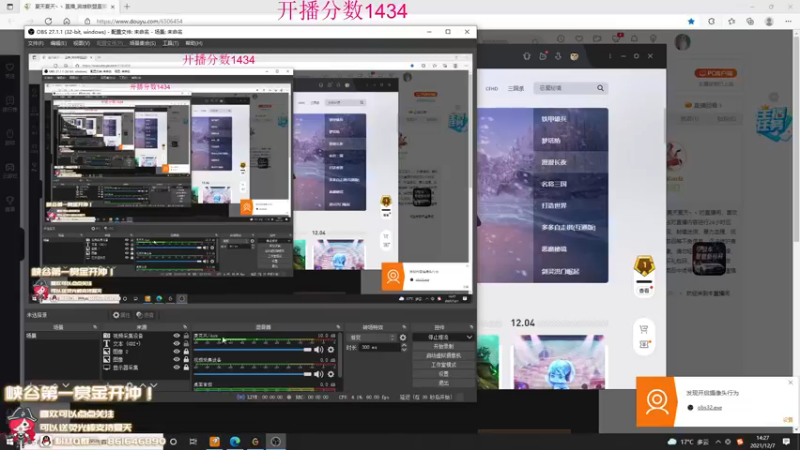The height and width of the screenshot is (450, 800).
Task: Hide the 图像 source in OBS
Action: 177,359
